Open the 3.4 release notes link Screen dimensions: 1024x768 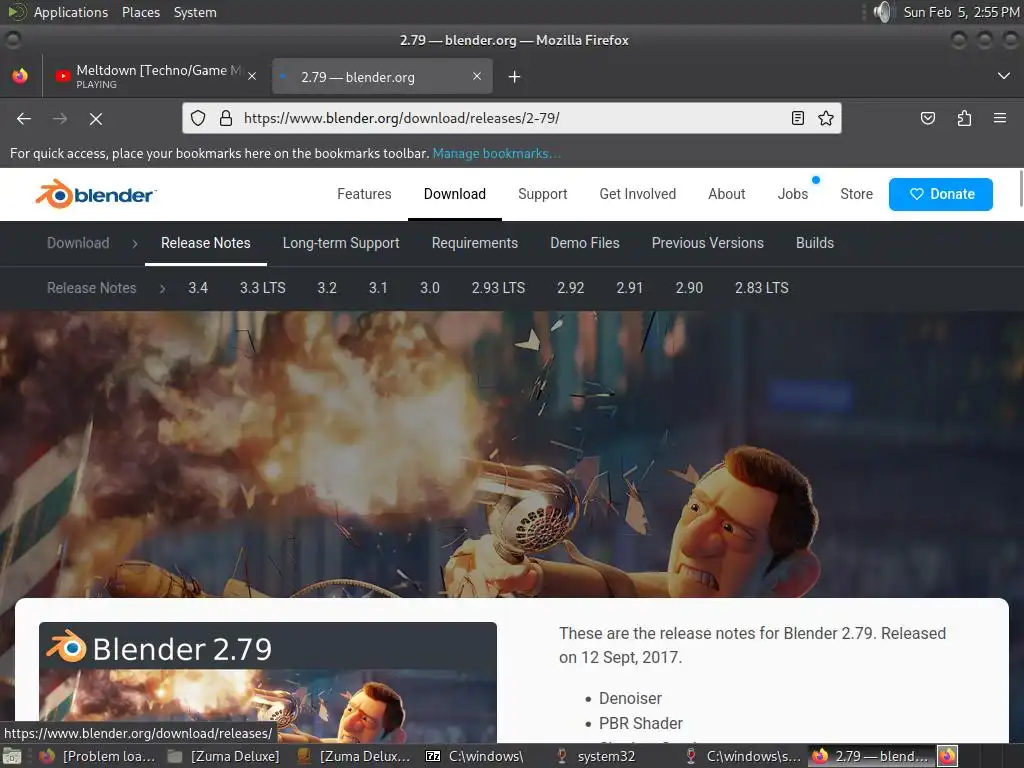(198, 288)
